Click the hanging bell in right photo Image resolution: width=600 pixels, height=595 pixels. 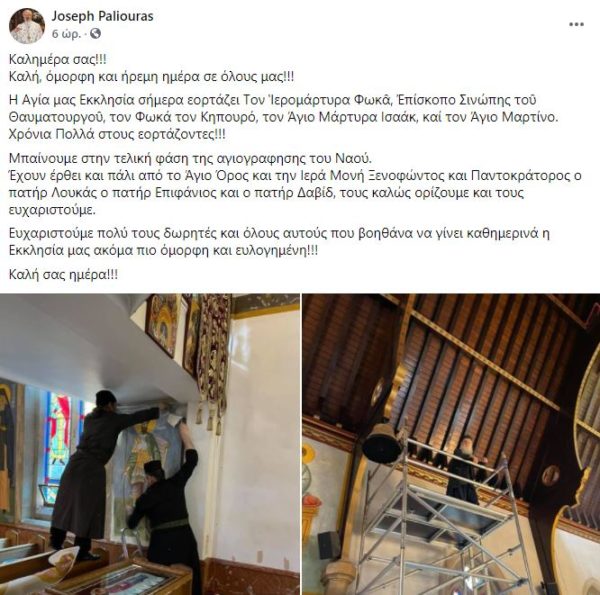pos(381,444)
